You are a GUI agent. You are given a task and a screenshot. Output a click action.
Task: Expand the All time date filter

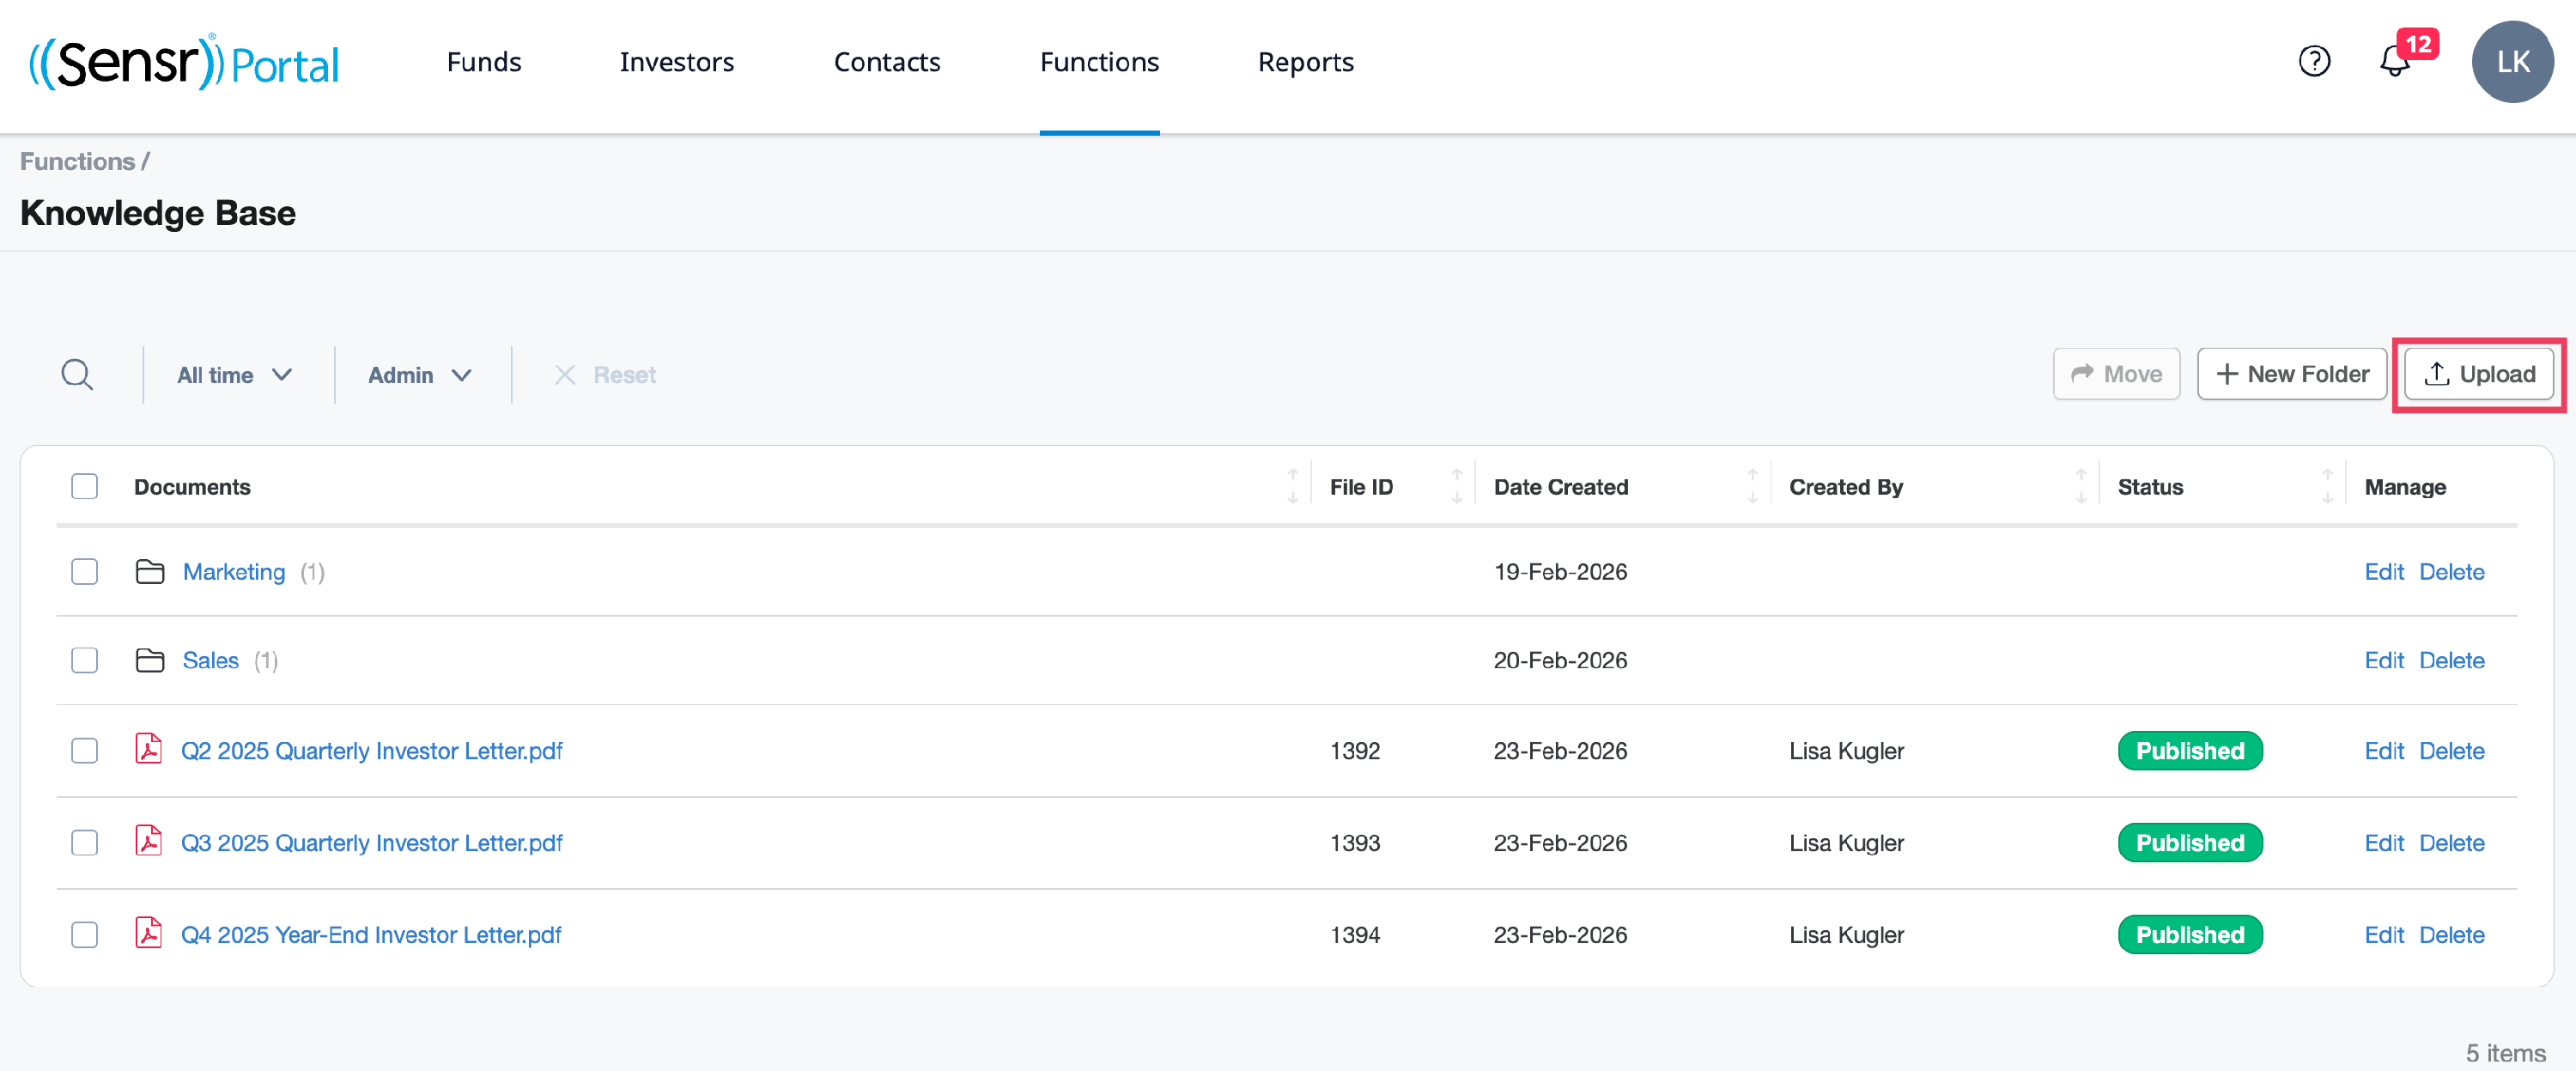tap(235, 375)
